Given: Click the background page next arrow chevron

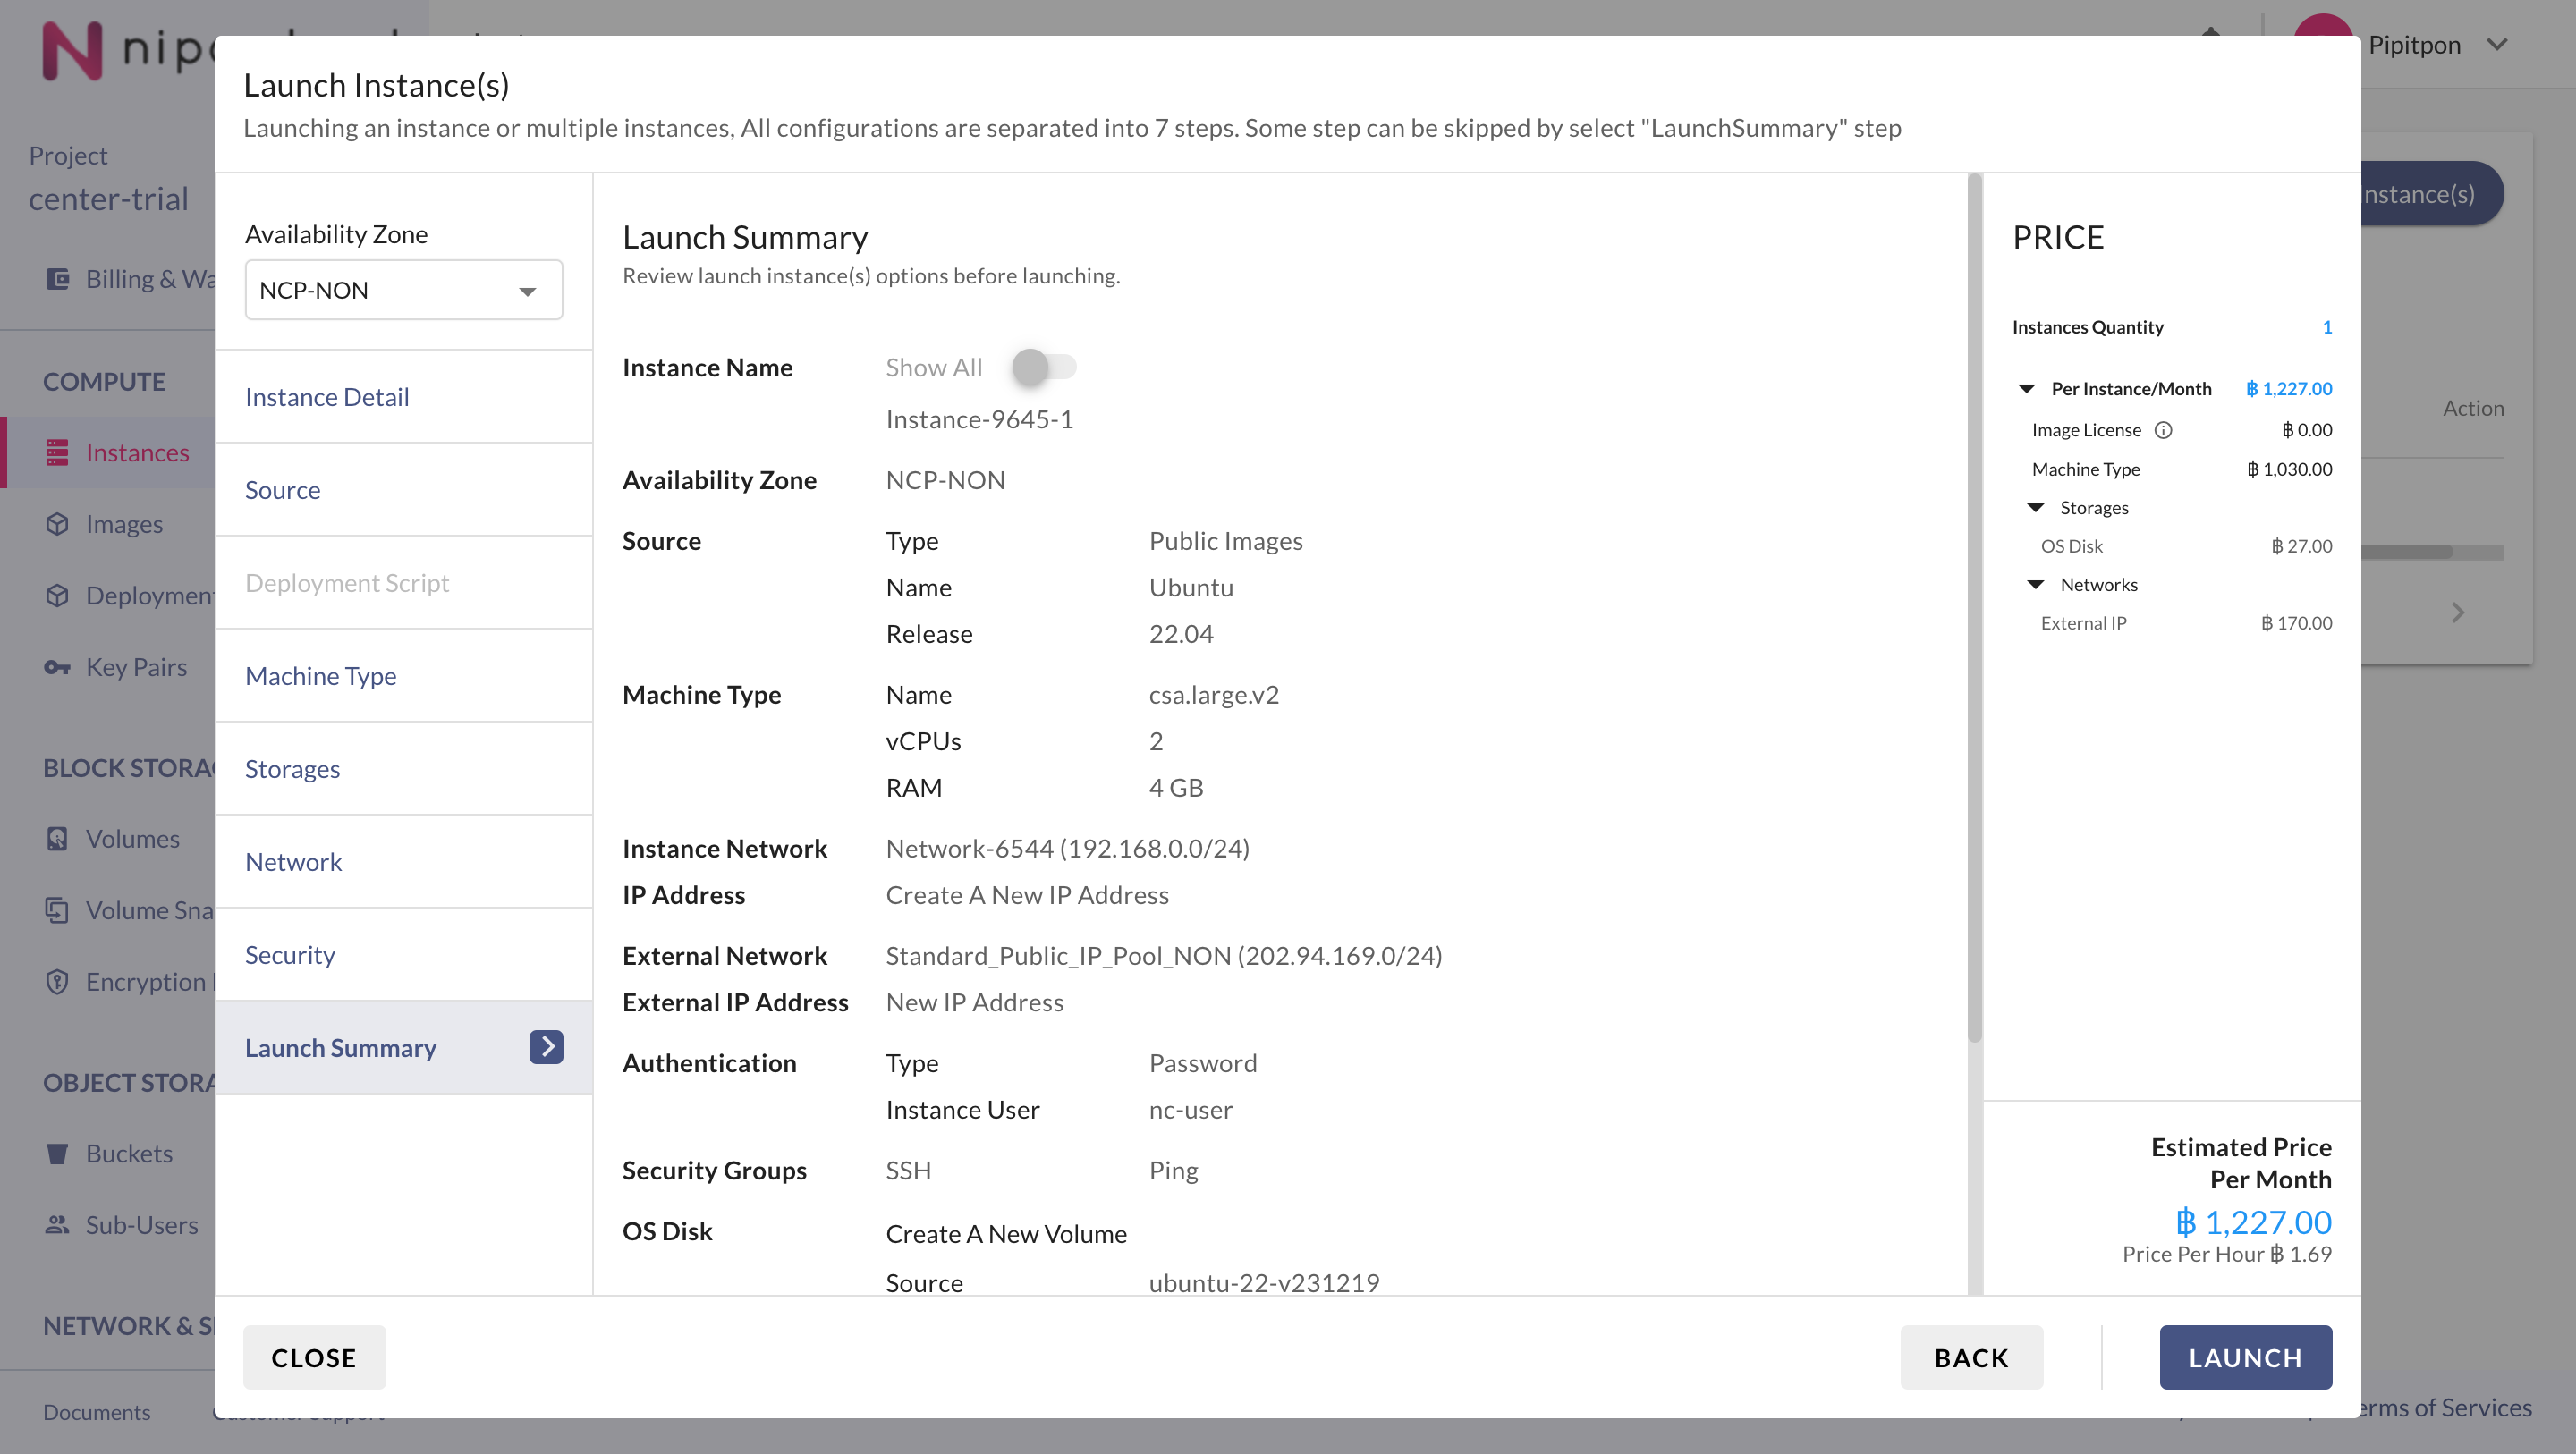Looking at the screenshot, I should click(x=2458, y=612).
